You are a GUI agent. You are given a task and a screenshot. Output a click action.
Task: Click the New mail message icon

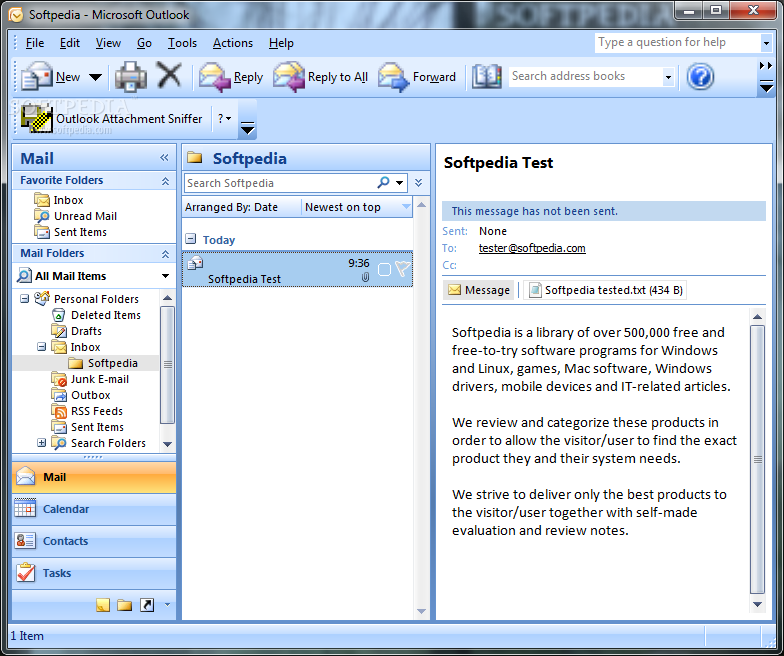pos(36,76)
